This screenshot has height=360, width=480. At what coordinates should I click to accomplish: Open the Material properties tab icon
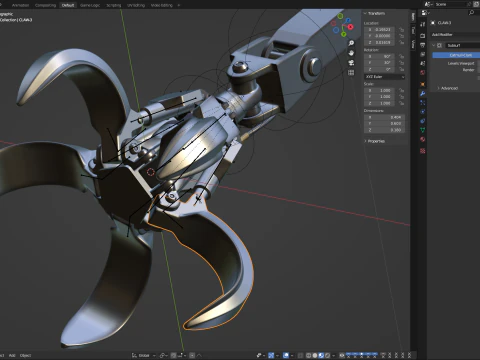(x=423, y=139)
